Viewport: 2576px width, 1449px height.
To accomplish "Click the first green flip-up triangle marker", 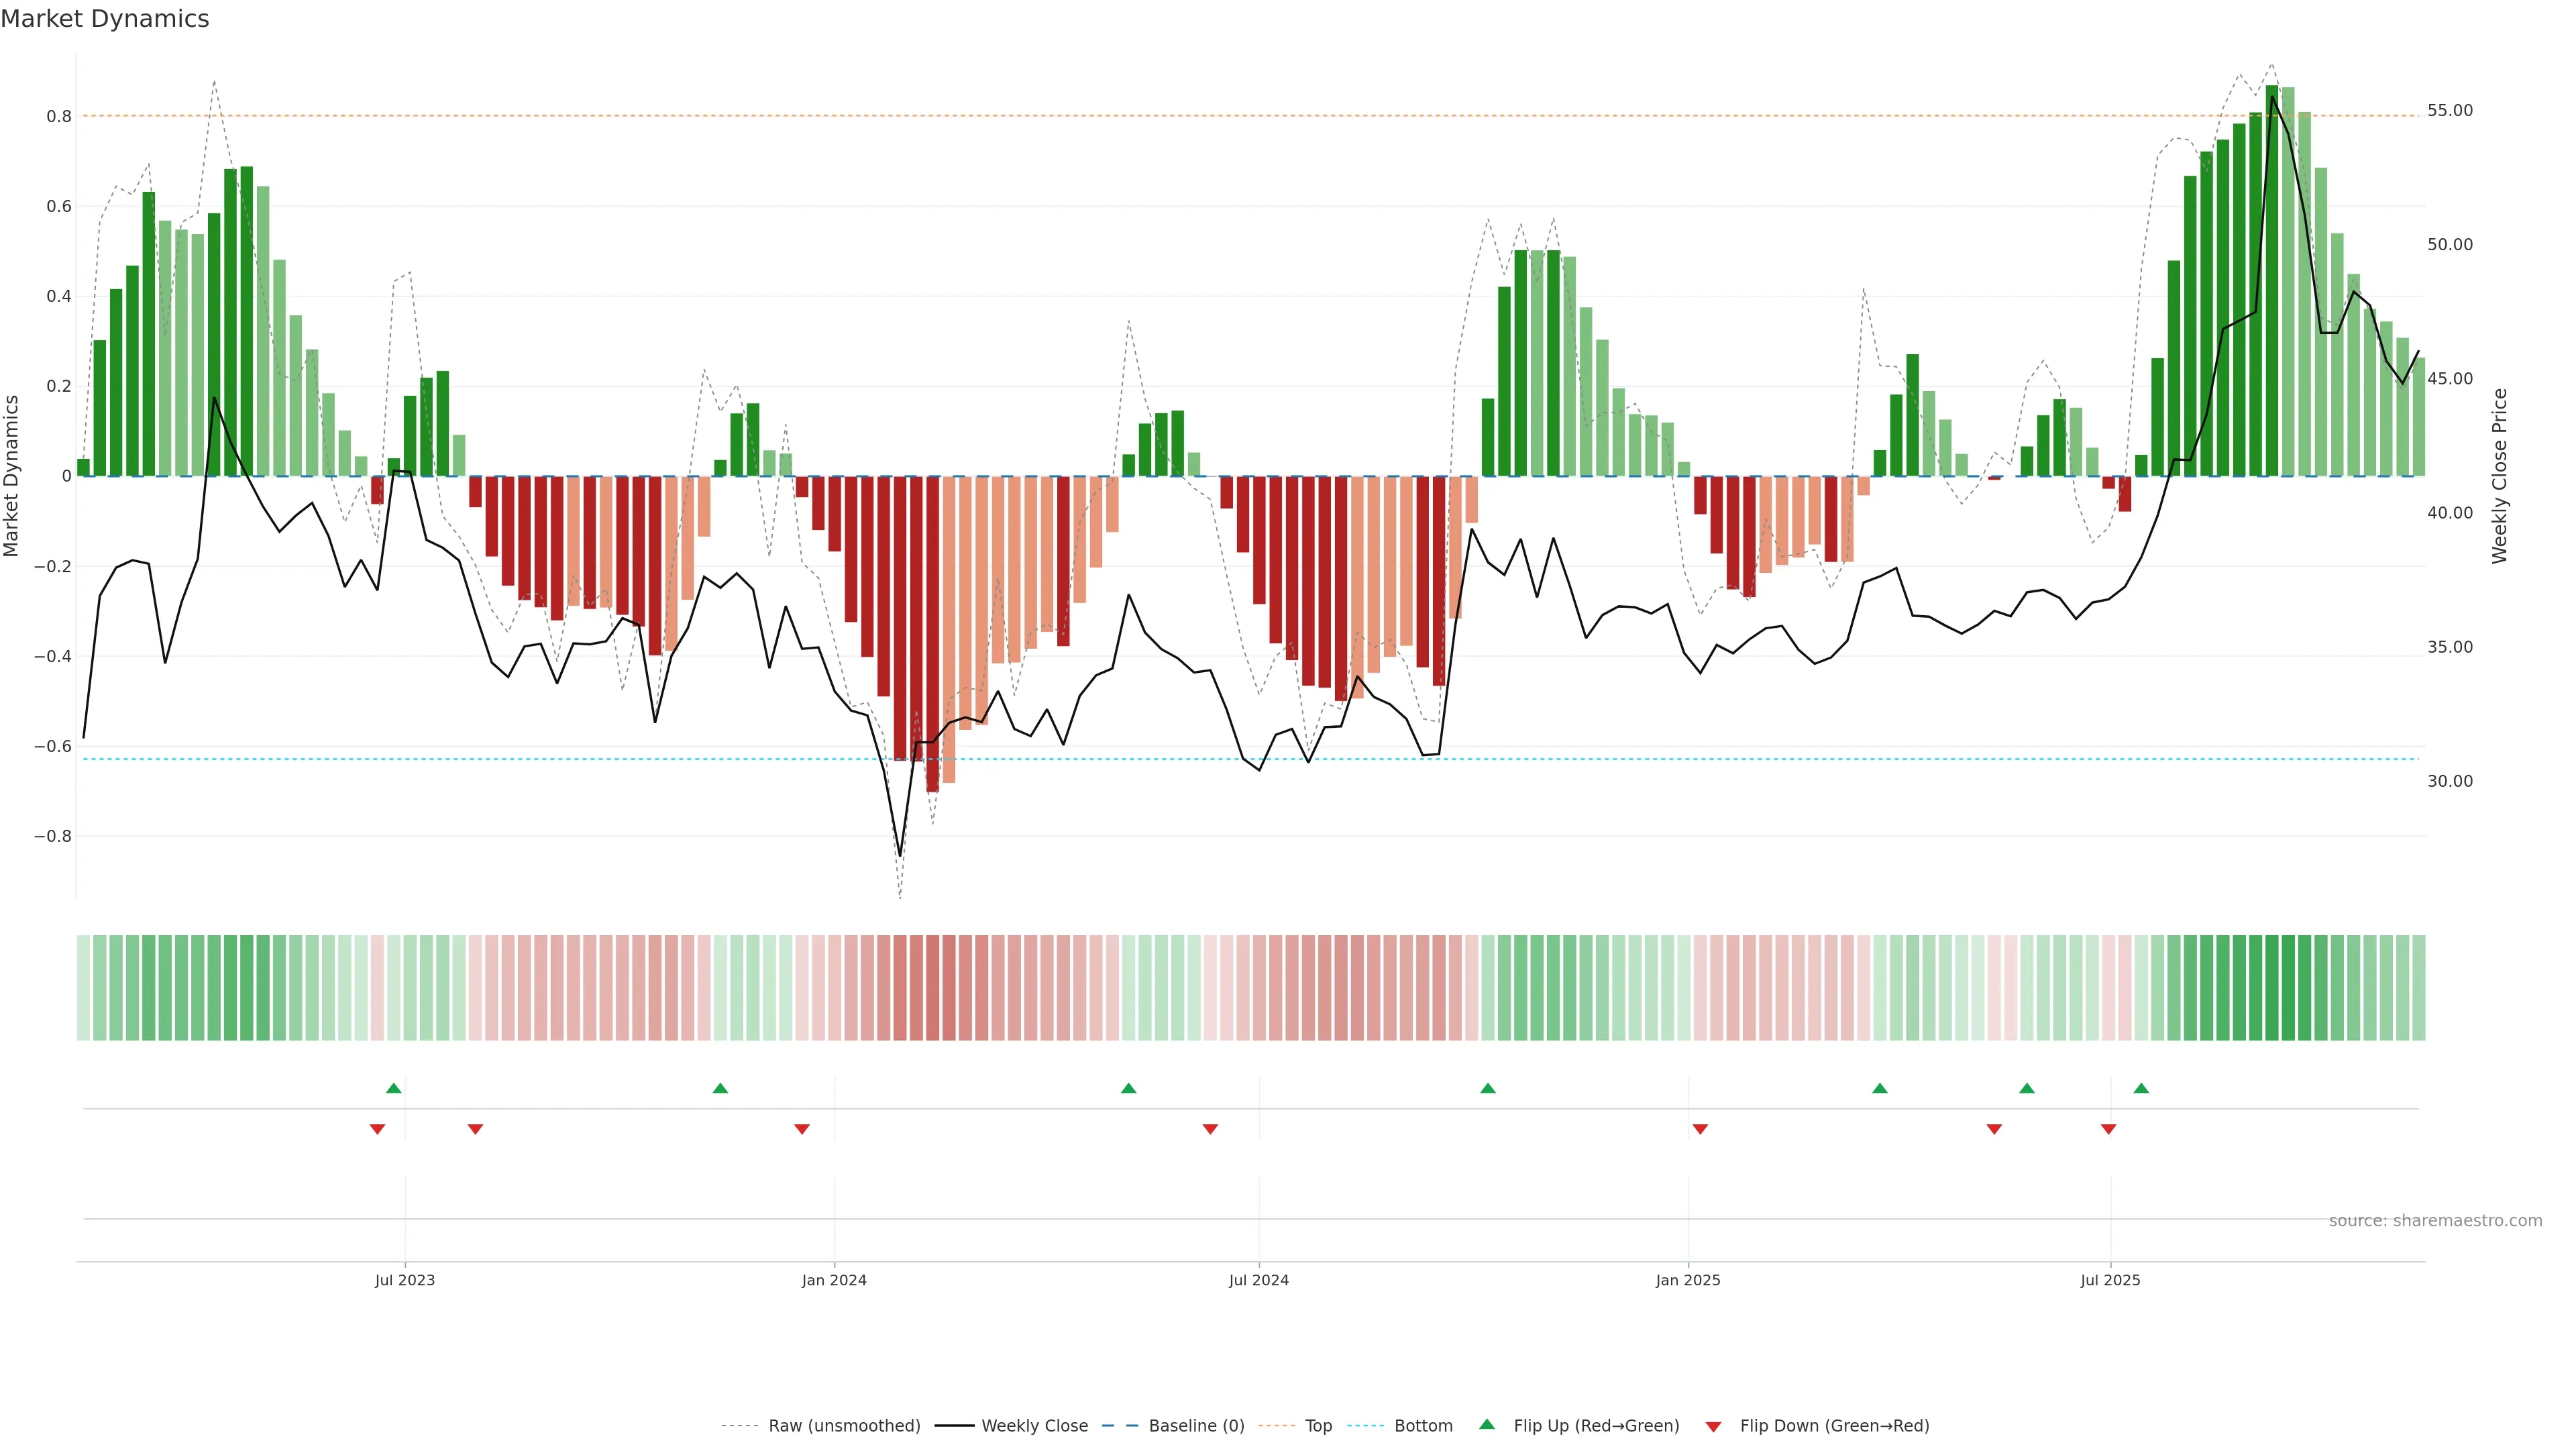I will (394, 1088).
